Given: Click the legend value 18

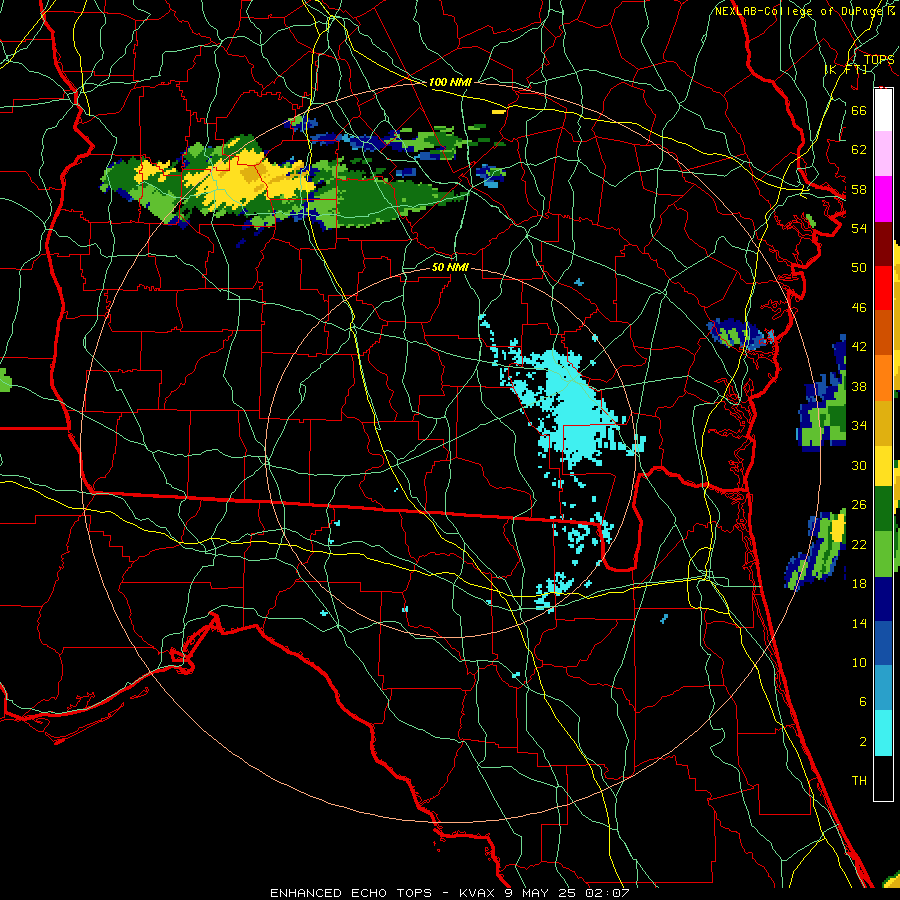Looking at the screenshot, I should point(859,584).
